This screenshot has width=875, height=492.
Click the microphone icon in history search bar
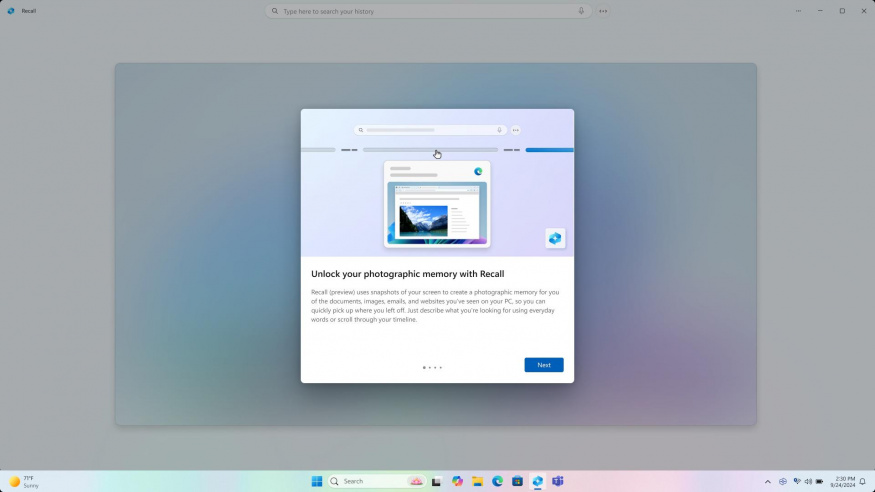pos(581,11)
